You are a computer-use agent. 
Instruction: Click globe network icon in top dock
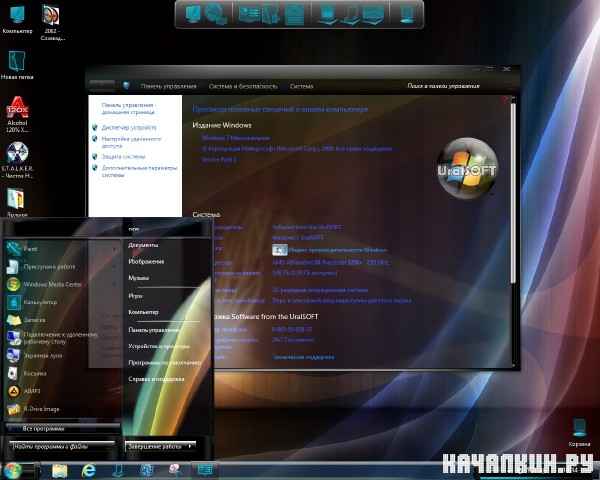pos(214,15)
